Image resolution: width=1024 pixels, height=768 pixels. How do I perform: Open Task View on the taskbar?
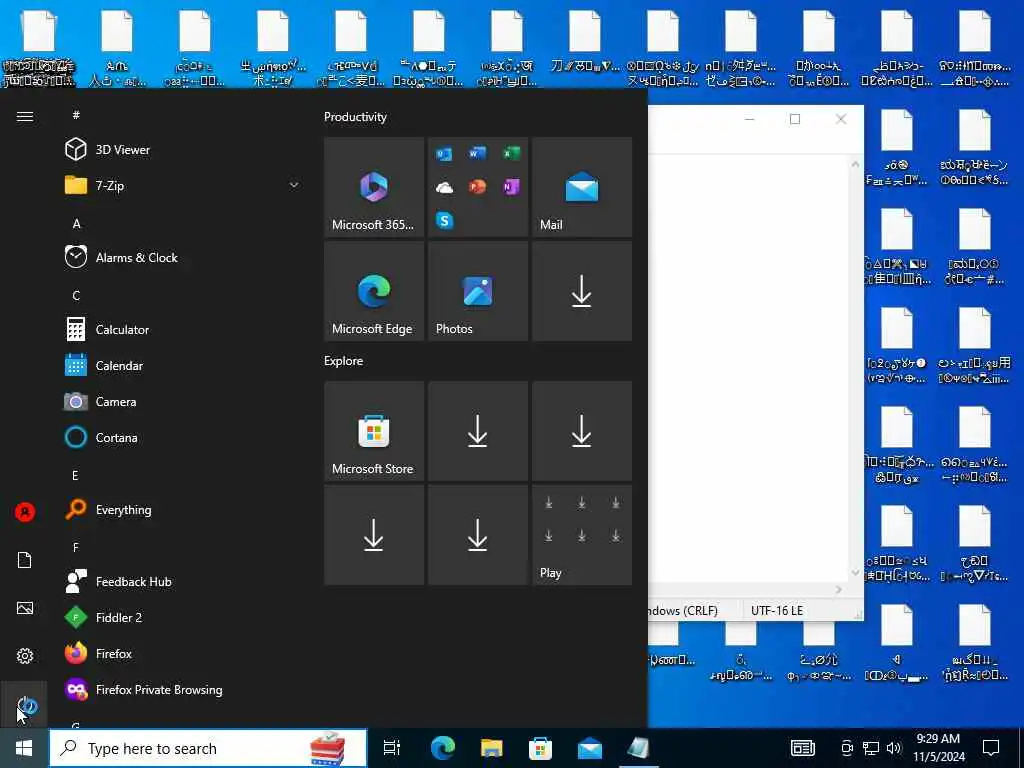point(392,748)
